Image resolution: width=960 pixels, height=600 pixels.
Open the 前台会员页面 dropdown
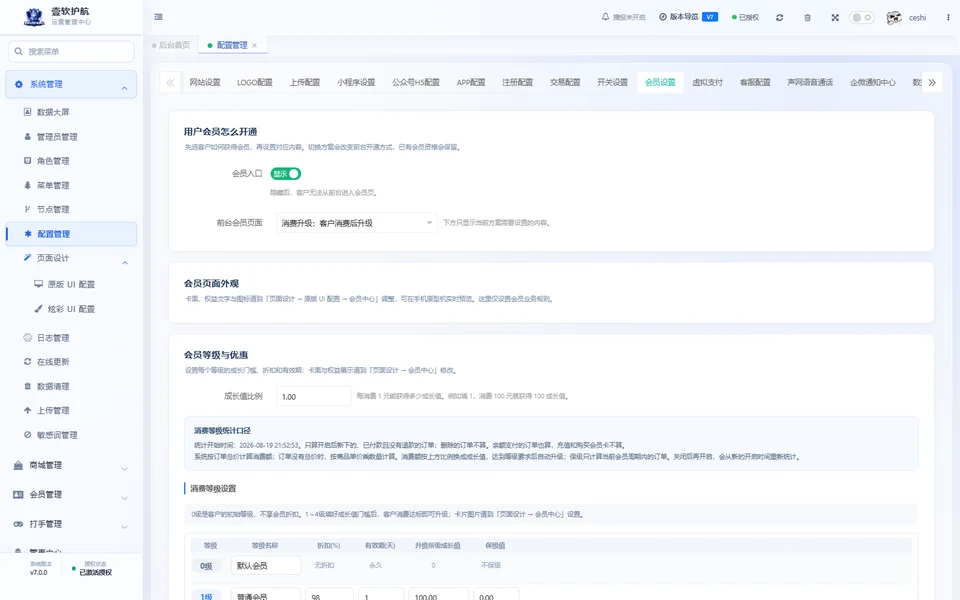[x=356, y=223]
